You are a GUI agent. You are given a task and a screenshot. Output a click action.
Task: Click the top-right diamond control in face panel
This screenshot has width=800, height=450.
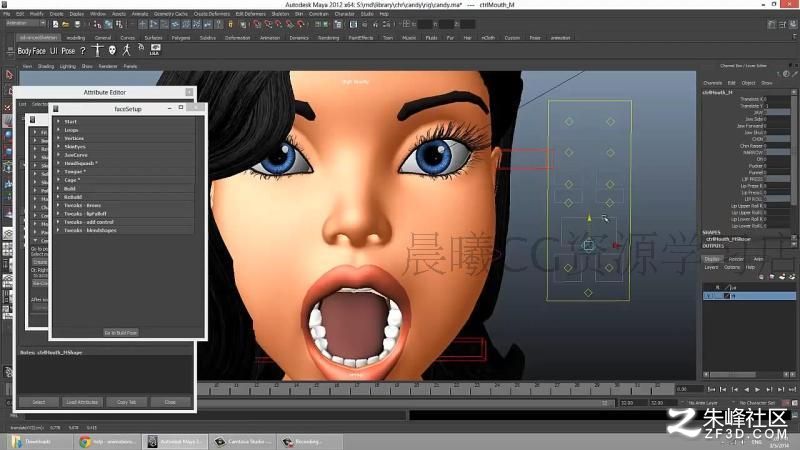tap(610, 121)
